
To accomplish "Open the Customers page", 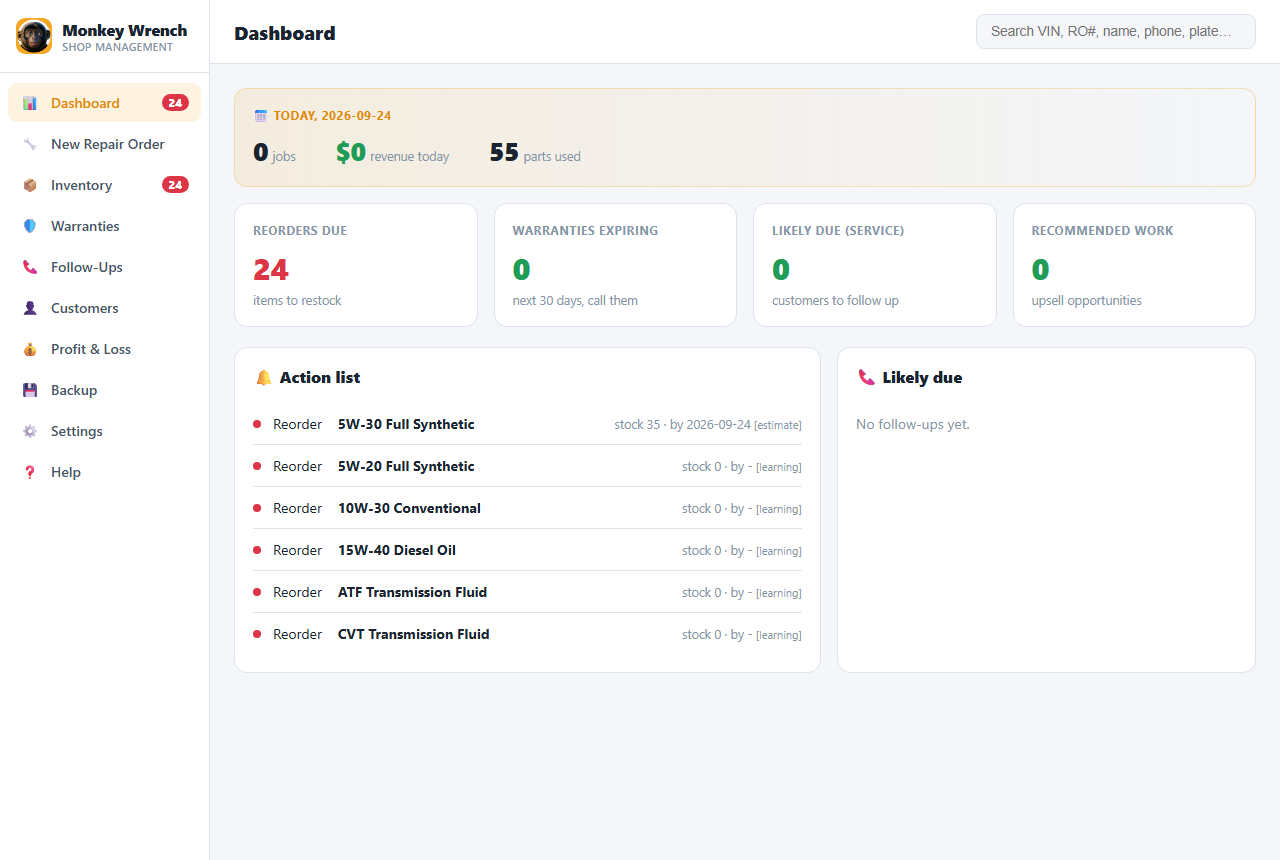I will coord(104,308).
